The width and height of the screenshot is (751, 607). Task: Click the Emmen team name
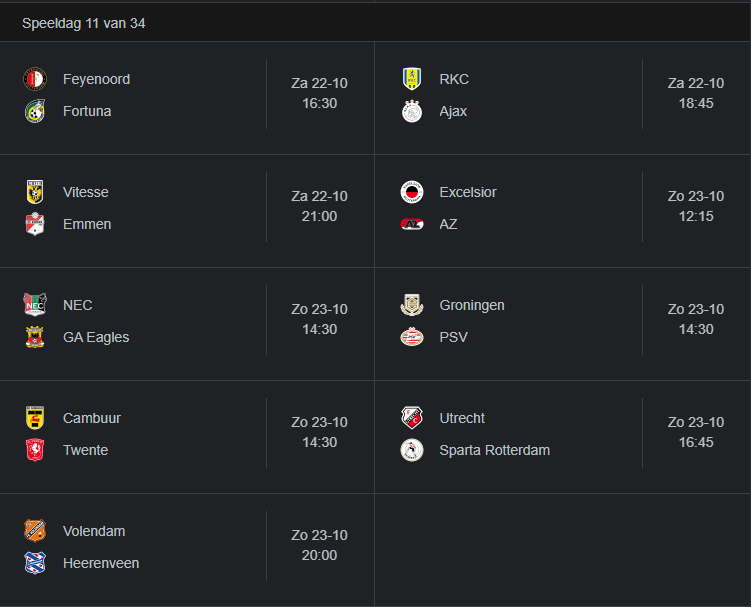(87, 224)
